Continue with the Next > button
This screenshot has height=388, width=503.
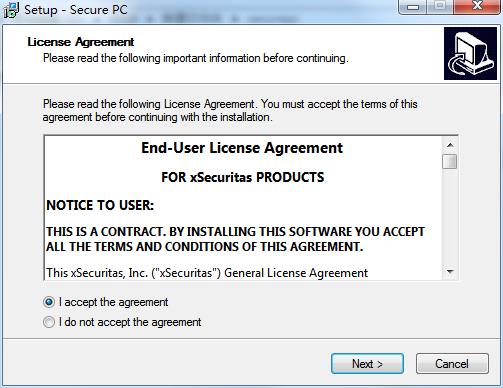pos(367,364)
